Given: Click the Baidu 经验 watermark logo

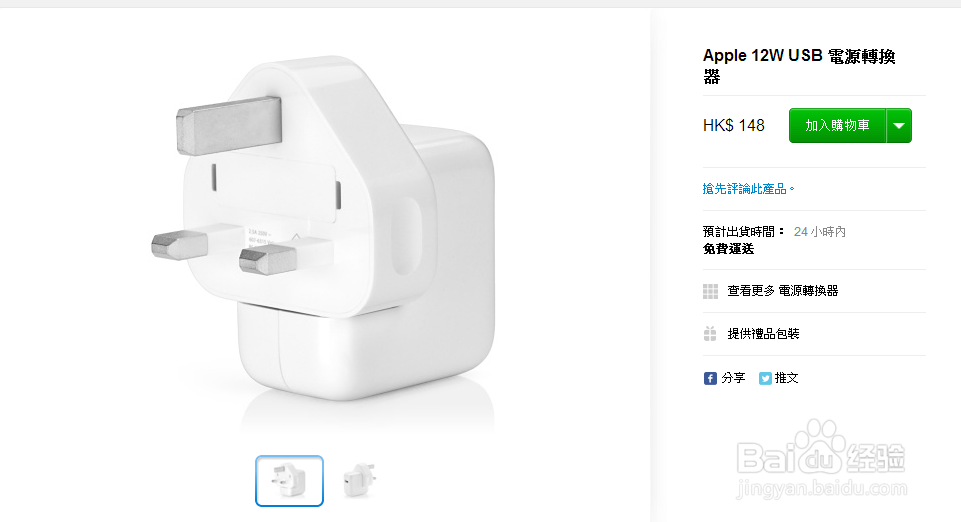Looking at the screenshot, I should (821, 458).
